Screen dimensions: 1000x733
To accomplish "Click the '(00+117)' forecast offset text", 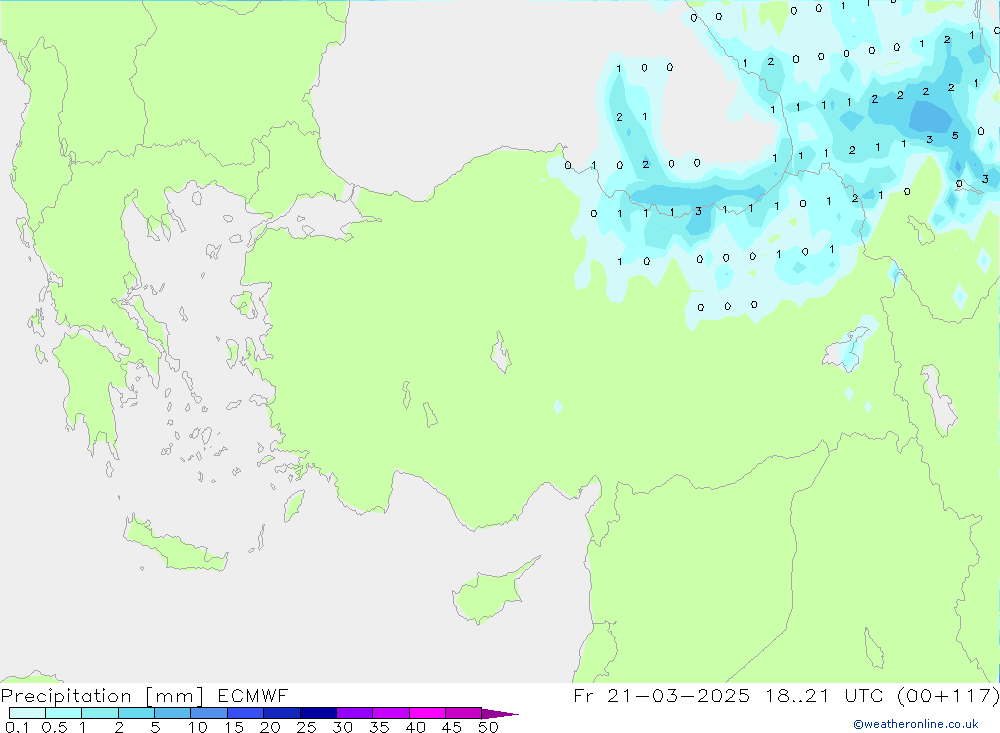I will click(x=948, y=696).
